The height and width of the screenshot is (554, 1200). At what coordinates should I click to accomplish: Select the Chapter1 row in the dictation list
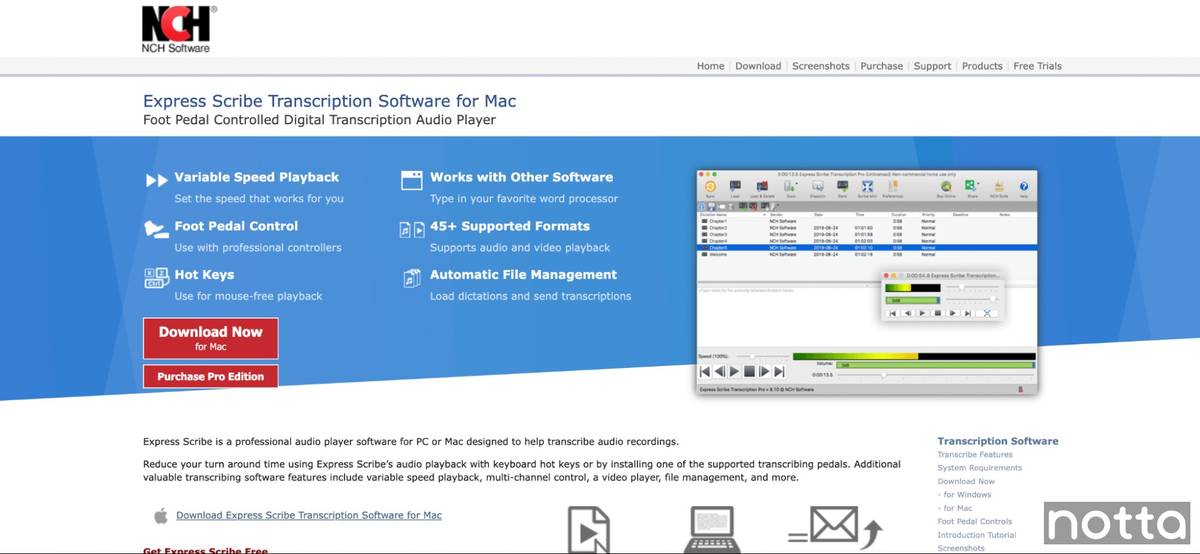pyautogui.click(x=867, y=221)
